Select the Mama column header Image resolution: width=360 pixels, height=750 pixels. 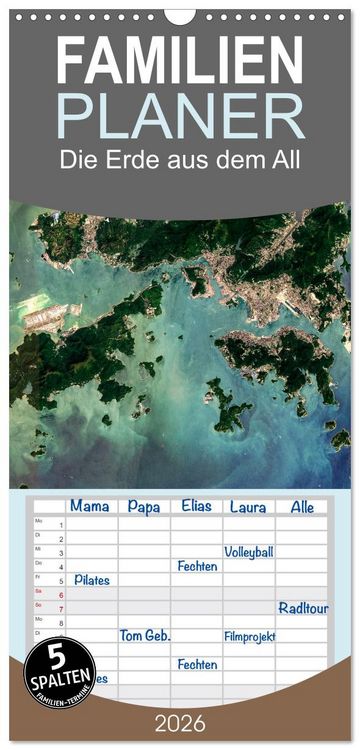pos(90,507)
